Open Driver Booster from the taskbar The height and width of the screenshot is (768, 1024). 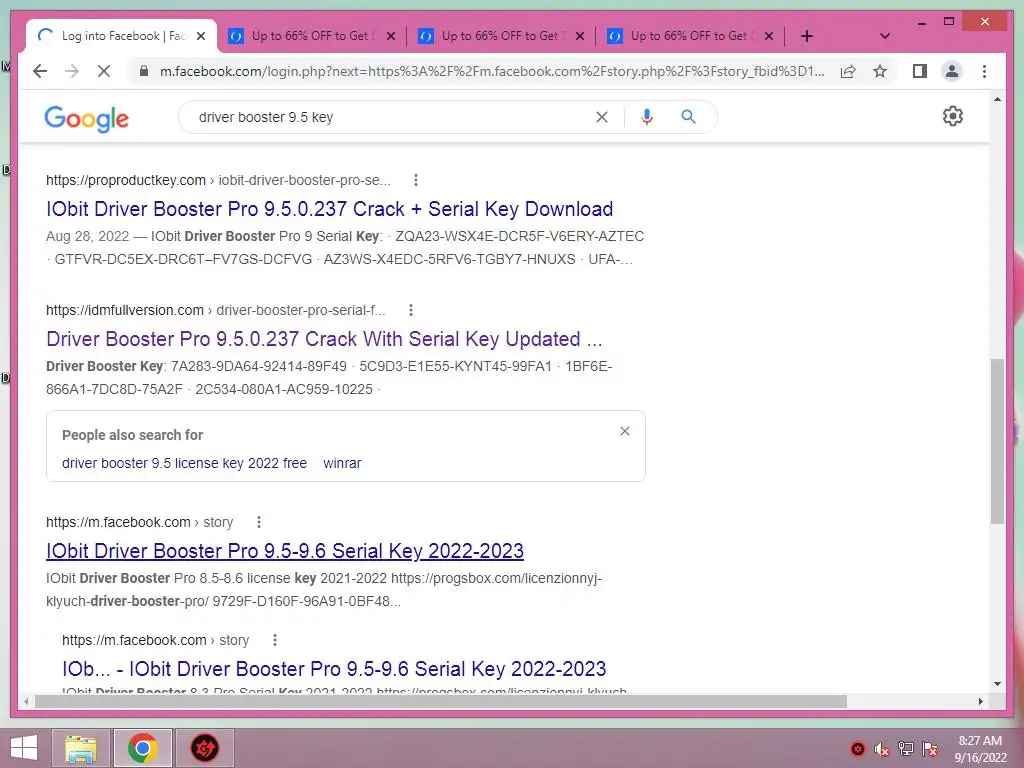204,748
